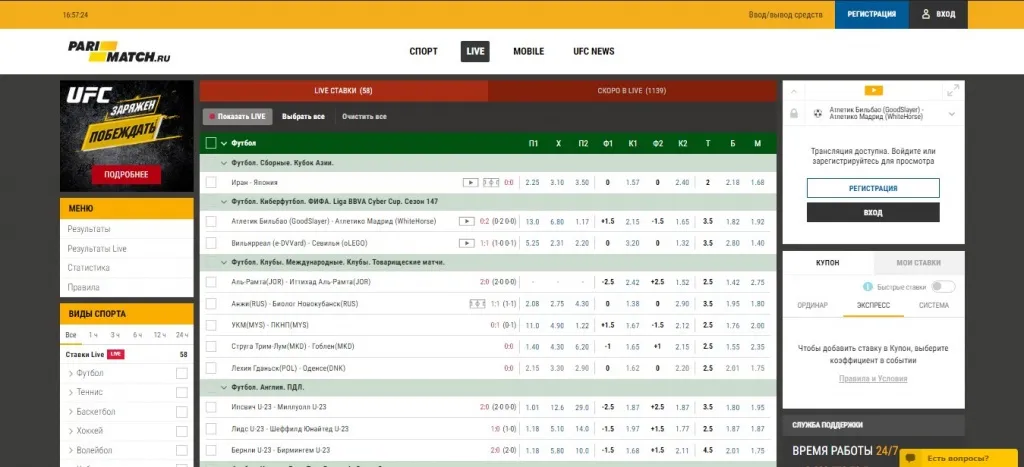Tick checkbox for Вильярреал - Севилья match

[x=210, y=243]
